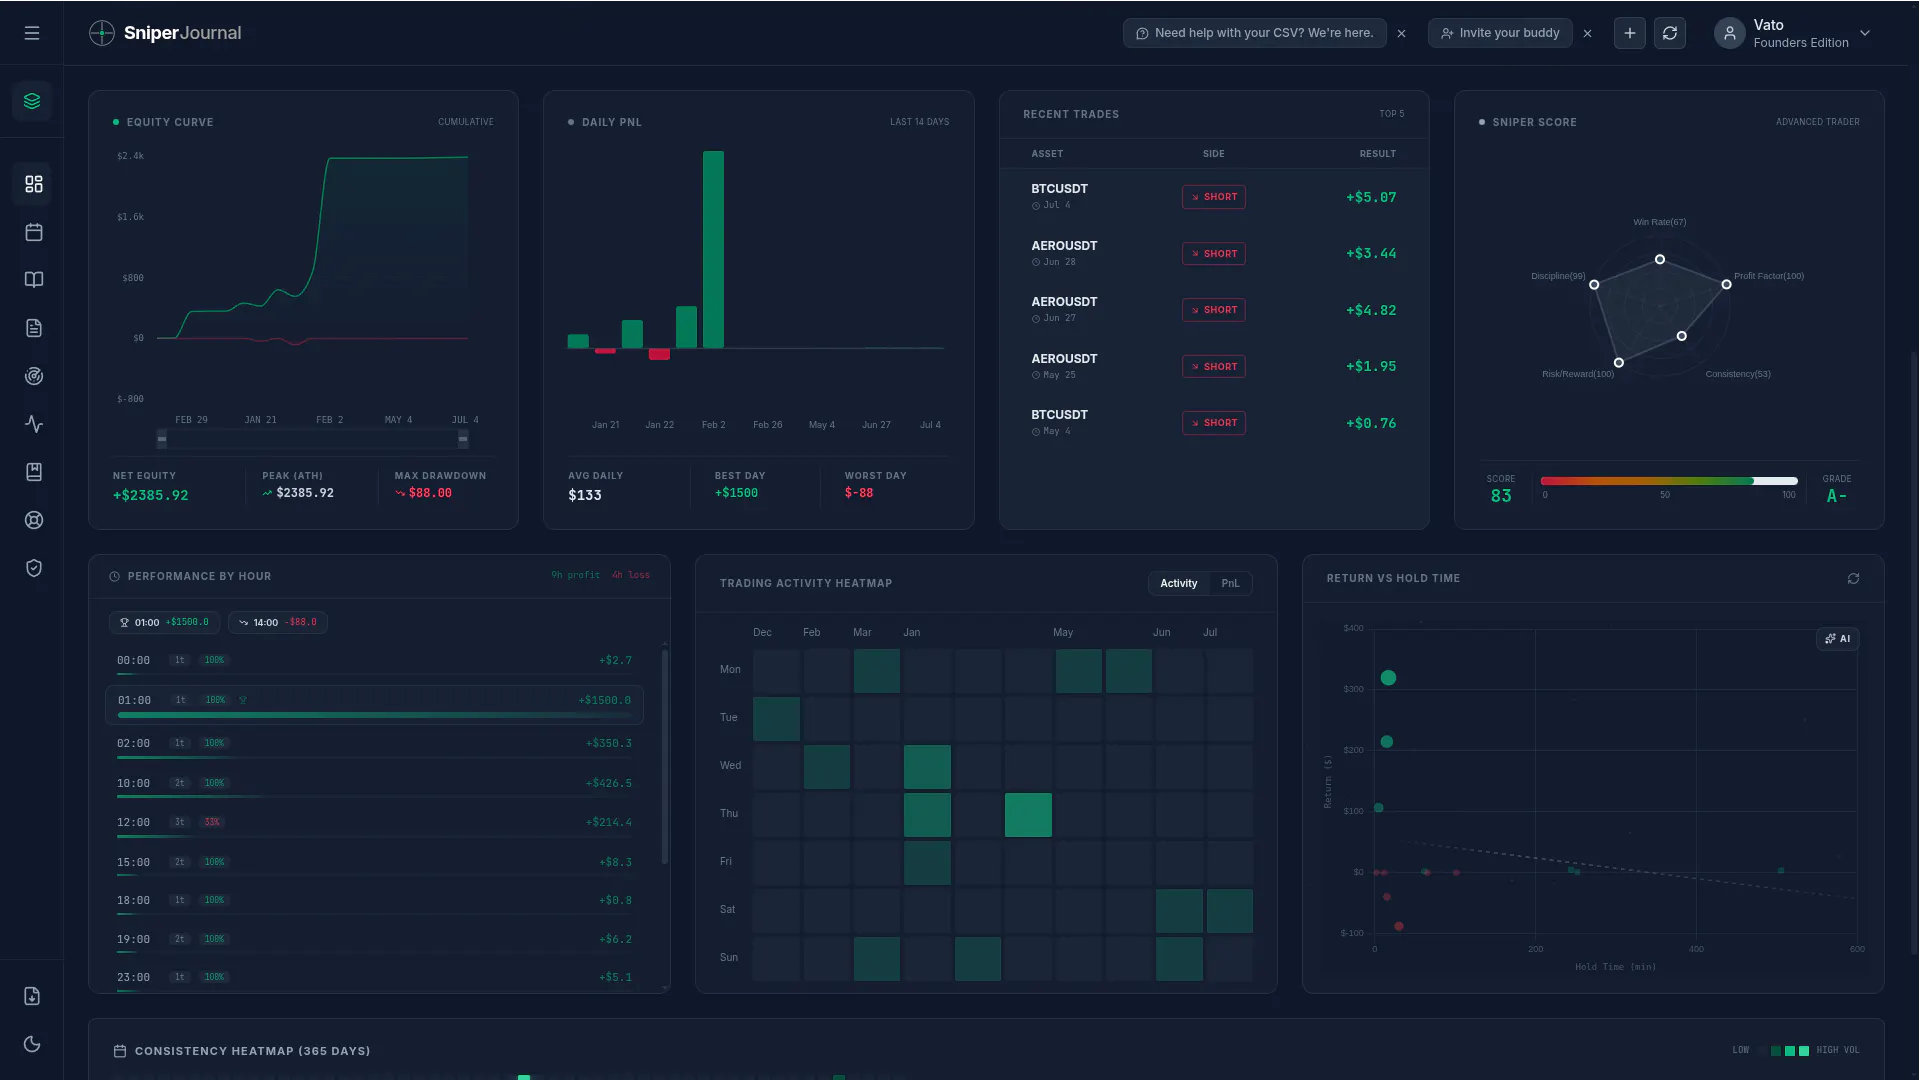Switch heatmap to Activity tab
The height and width of the screenshot is (1080, 1920).
[x=1179, y=584]
